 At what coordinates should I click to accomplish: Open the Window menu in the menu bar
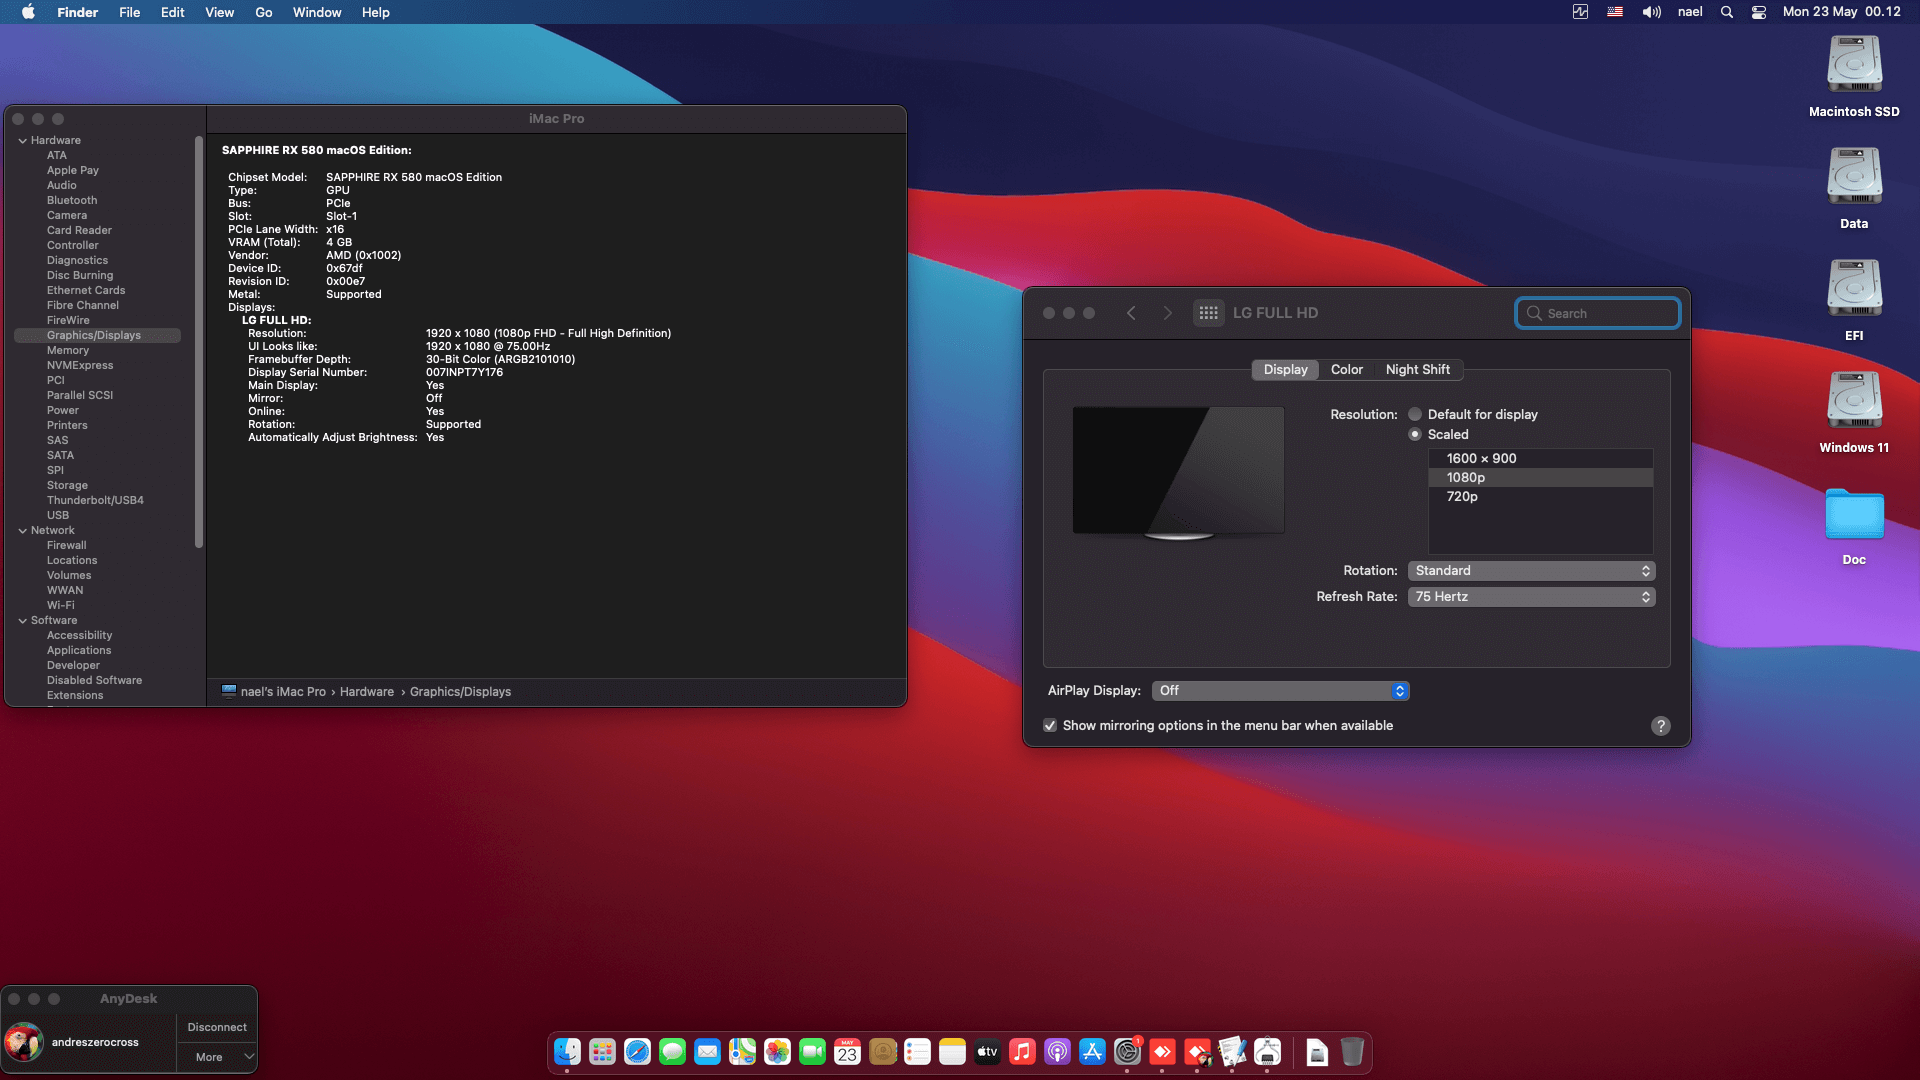pos(316,12)
